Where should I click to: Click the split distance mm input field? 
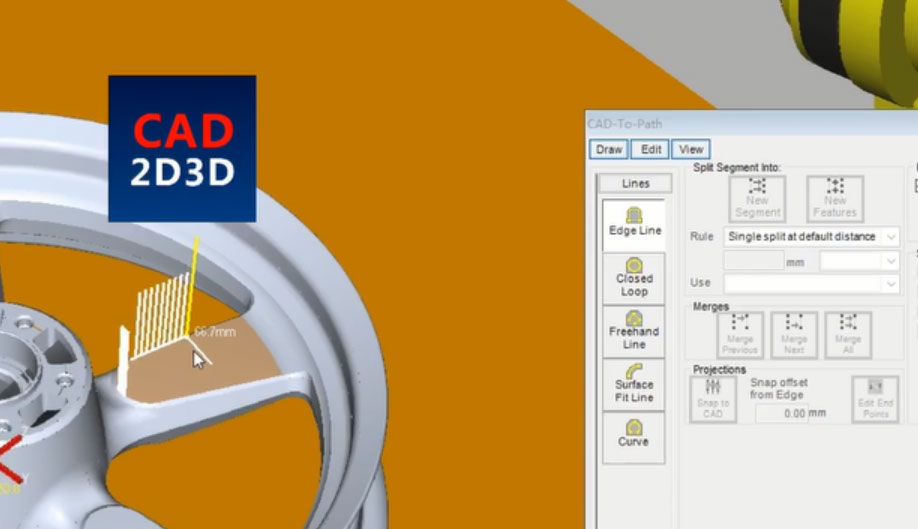pos(754,261)
